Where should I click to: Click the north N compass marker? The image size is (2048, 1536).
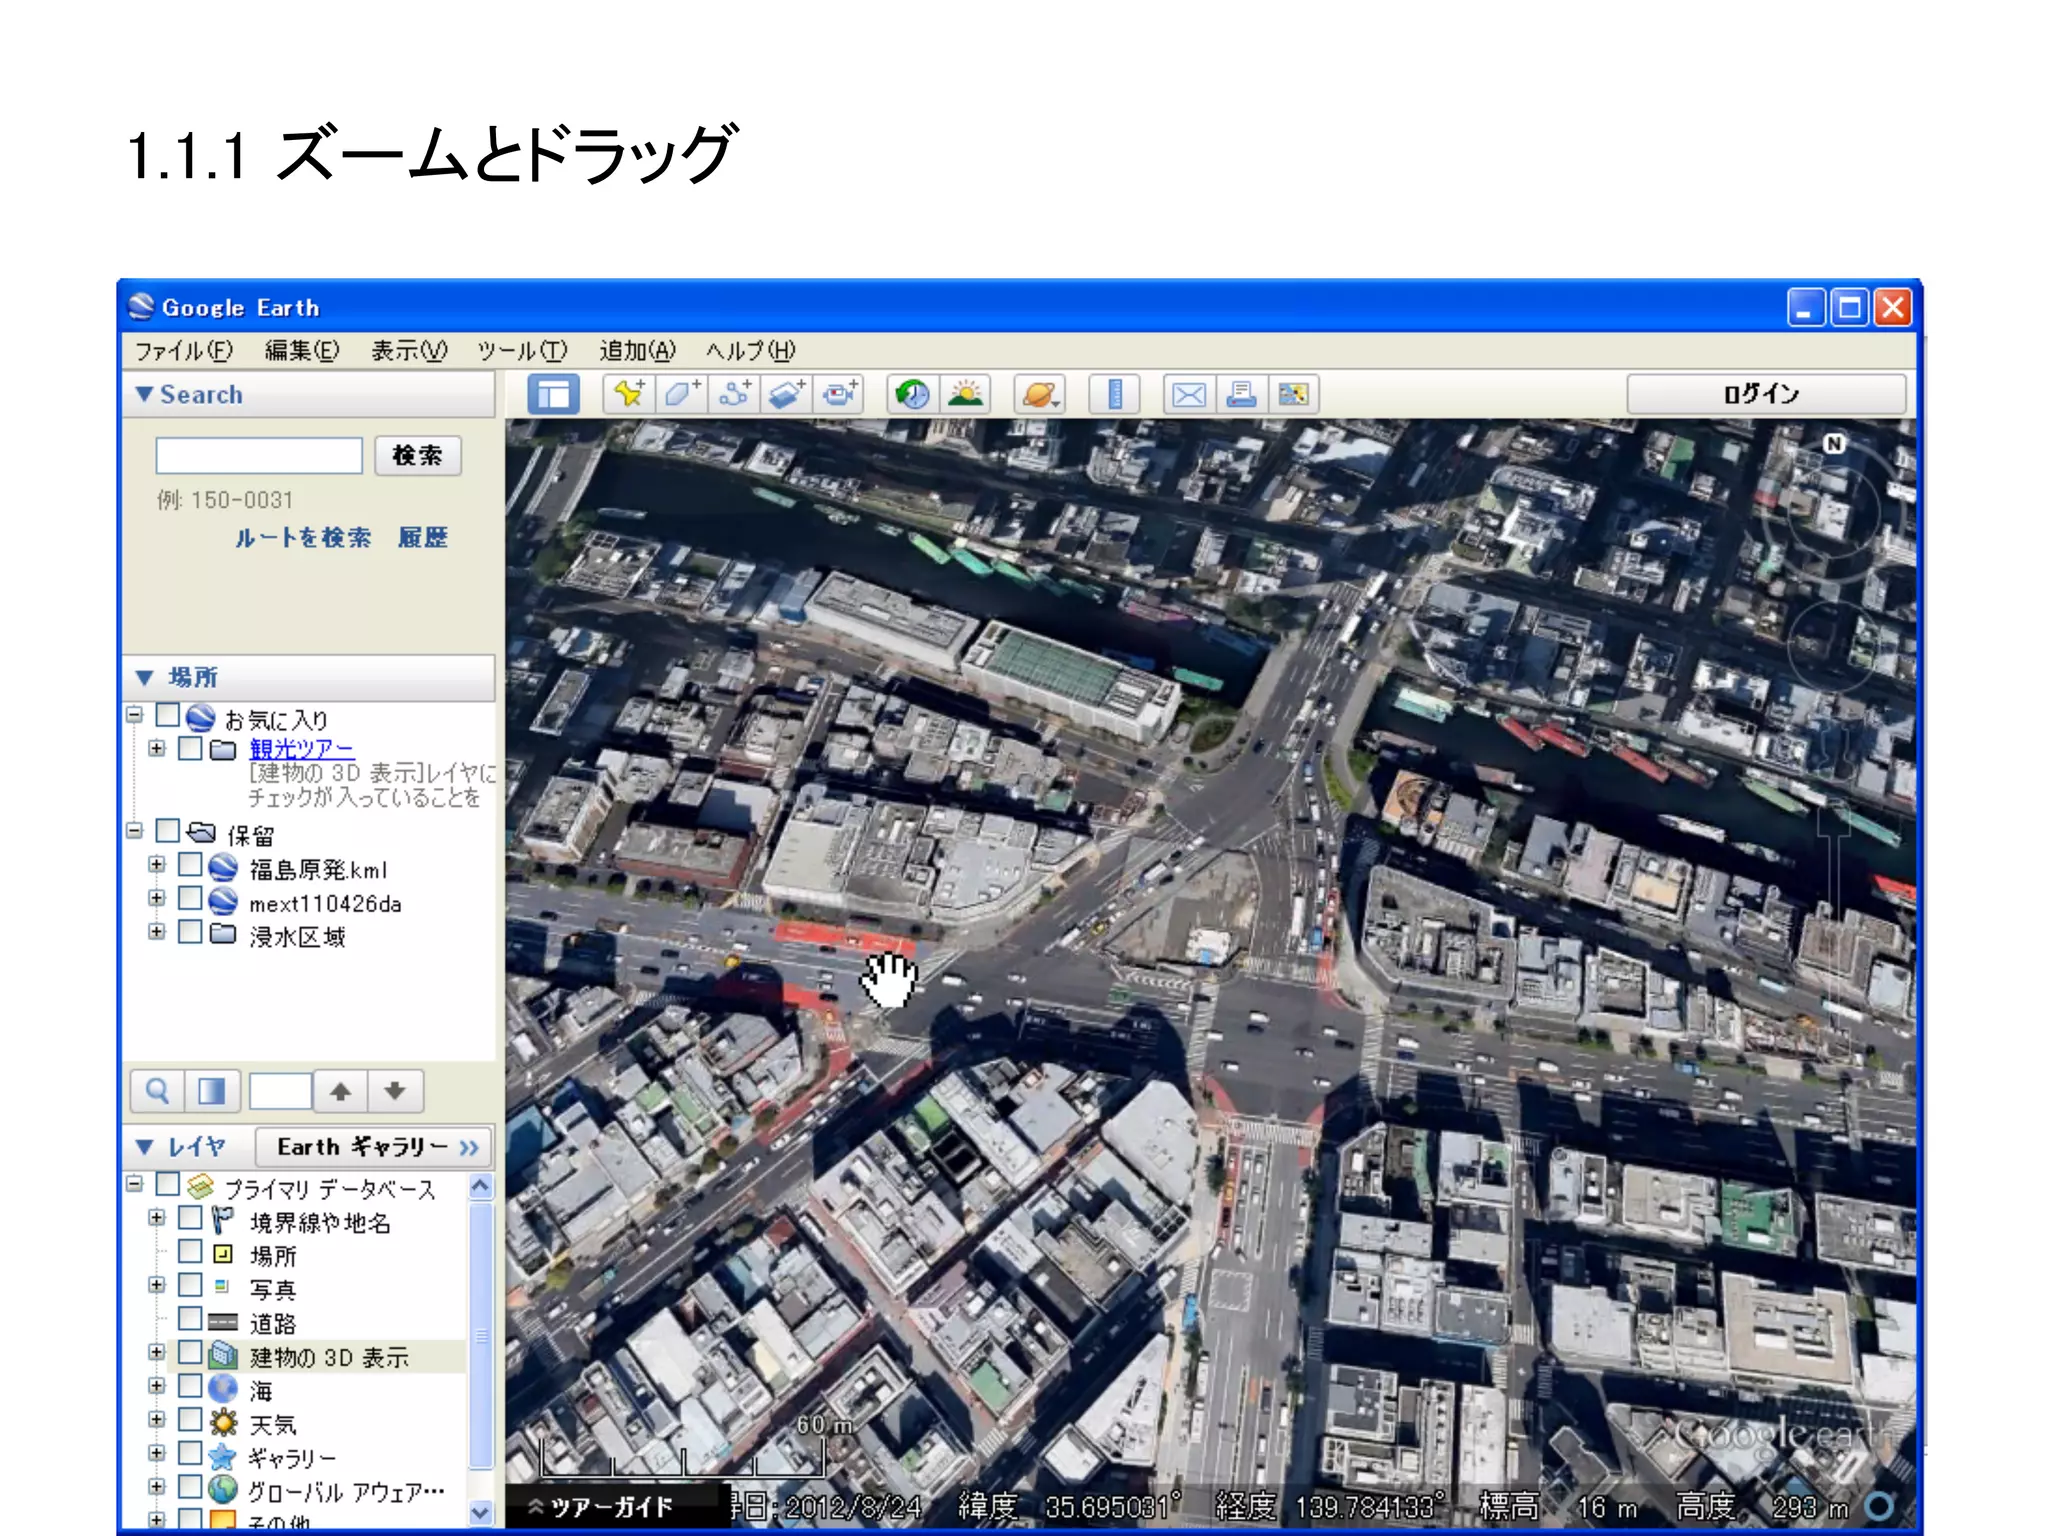1834,443
